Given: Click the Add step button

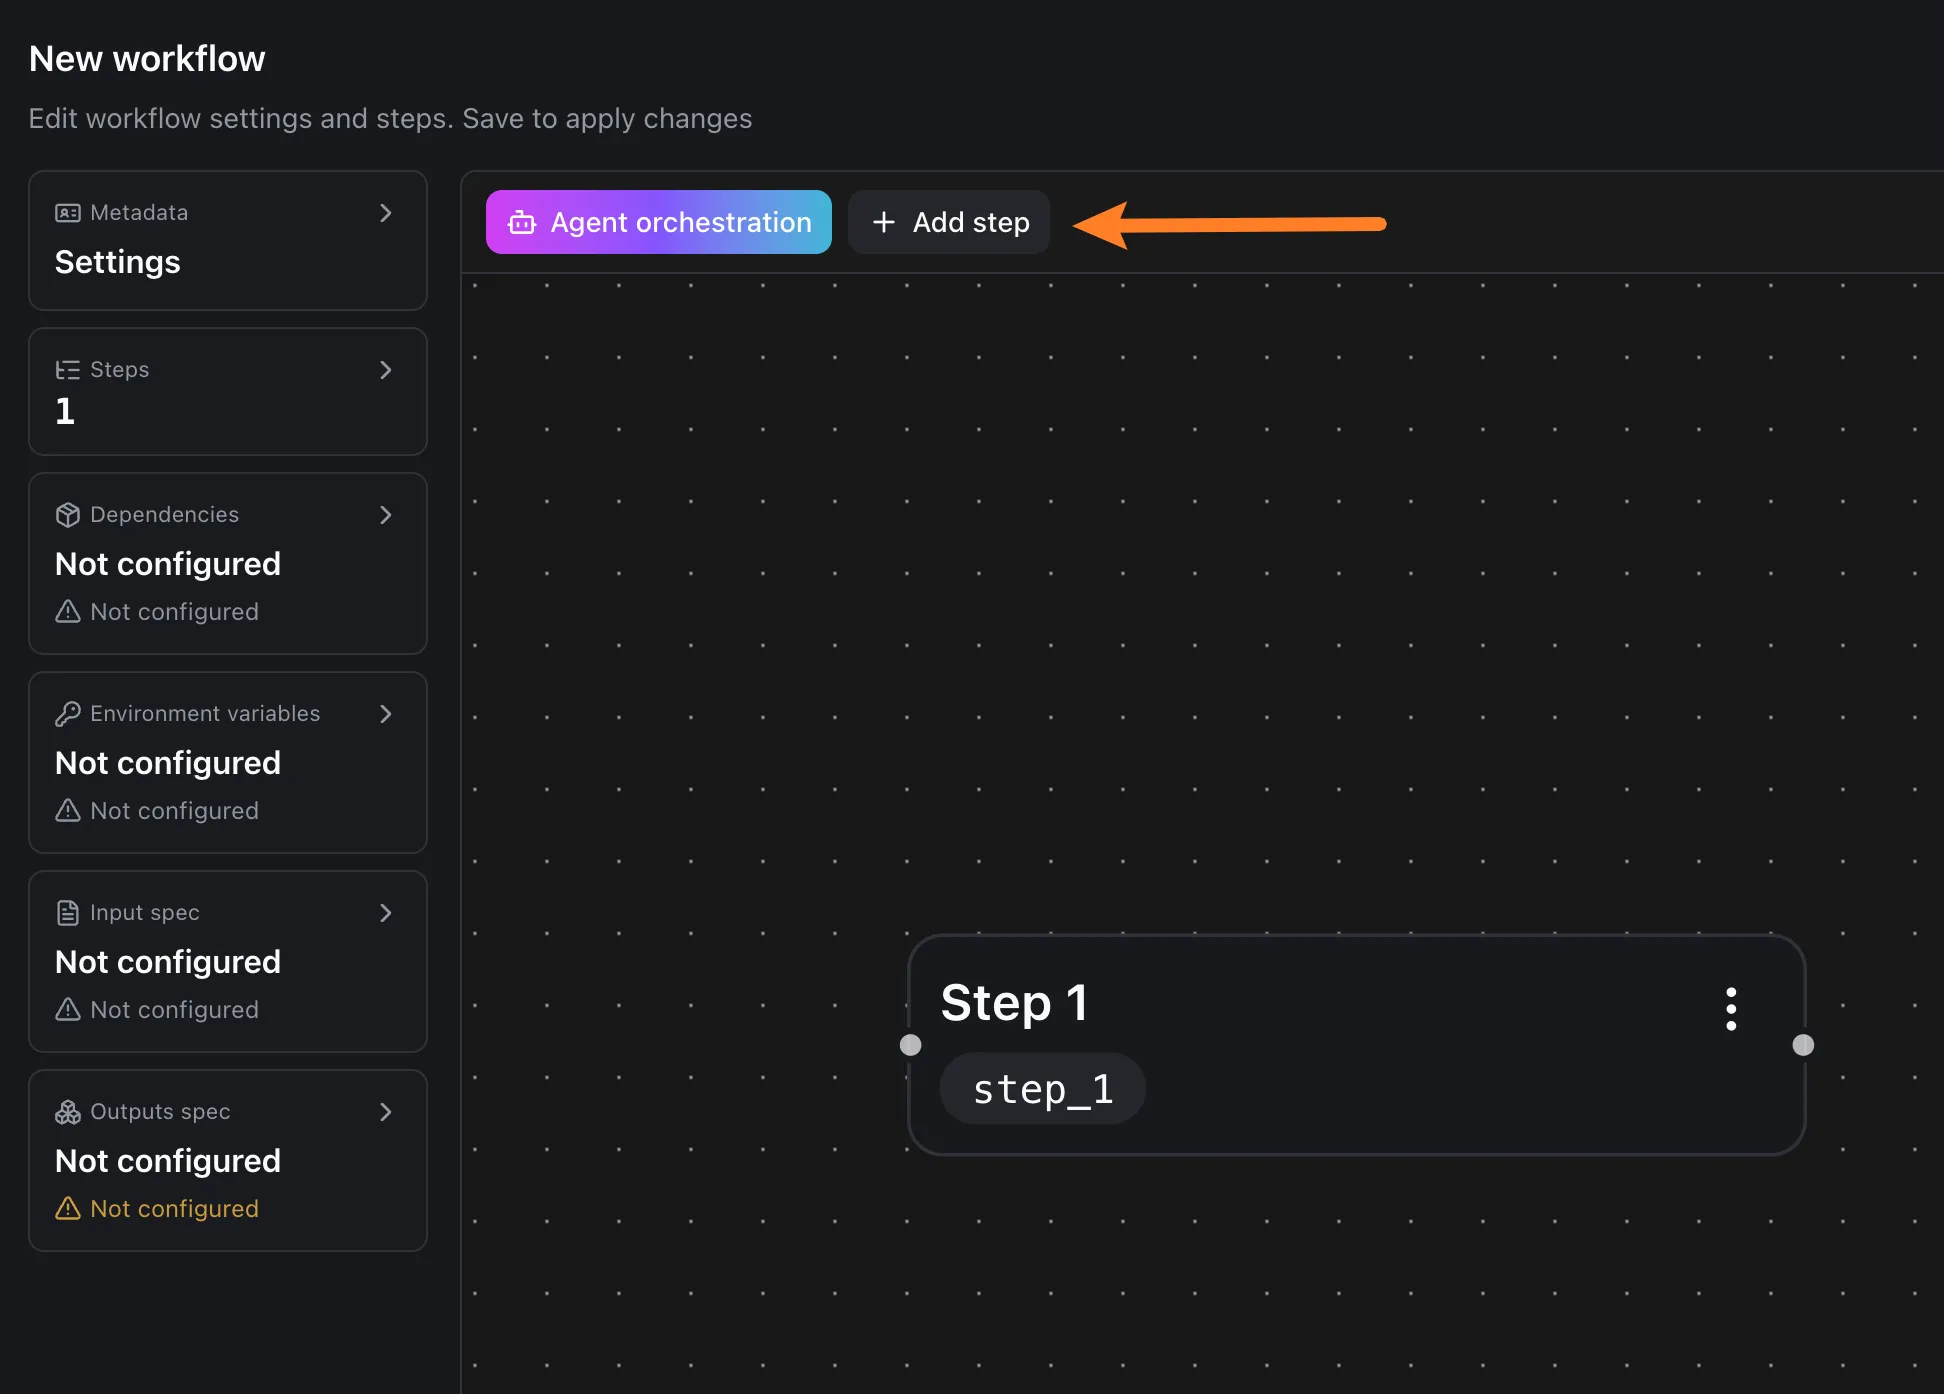Looking at the screenshot, I should point(948,222).
